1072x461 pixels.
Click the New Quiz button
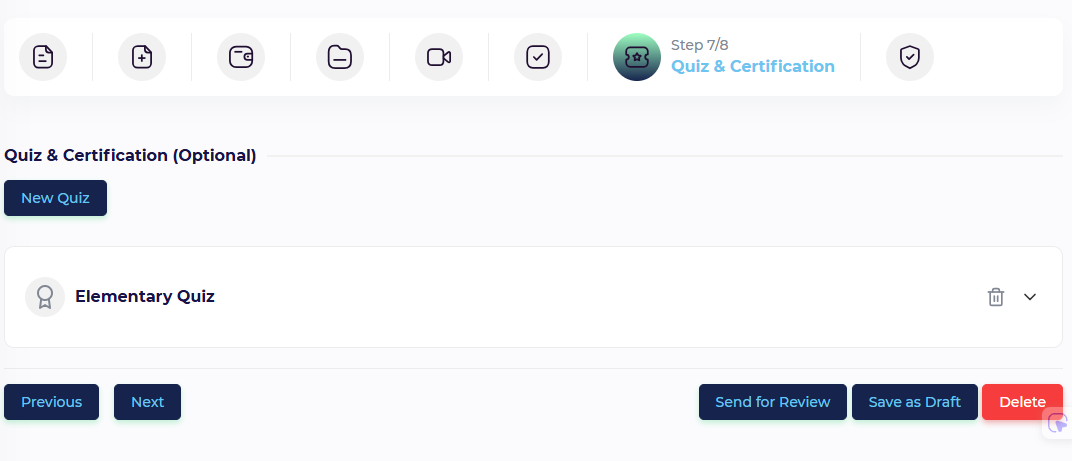point(55,198)
